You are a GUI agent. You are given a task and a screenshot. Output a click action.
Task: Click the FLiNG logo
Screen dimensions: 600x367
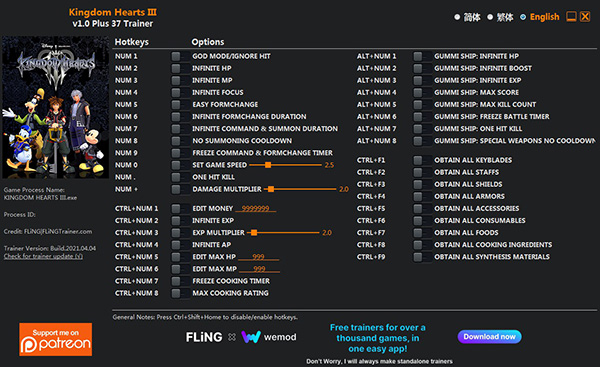pyautogui.click(x=204, y=337)
